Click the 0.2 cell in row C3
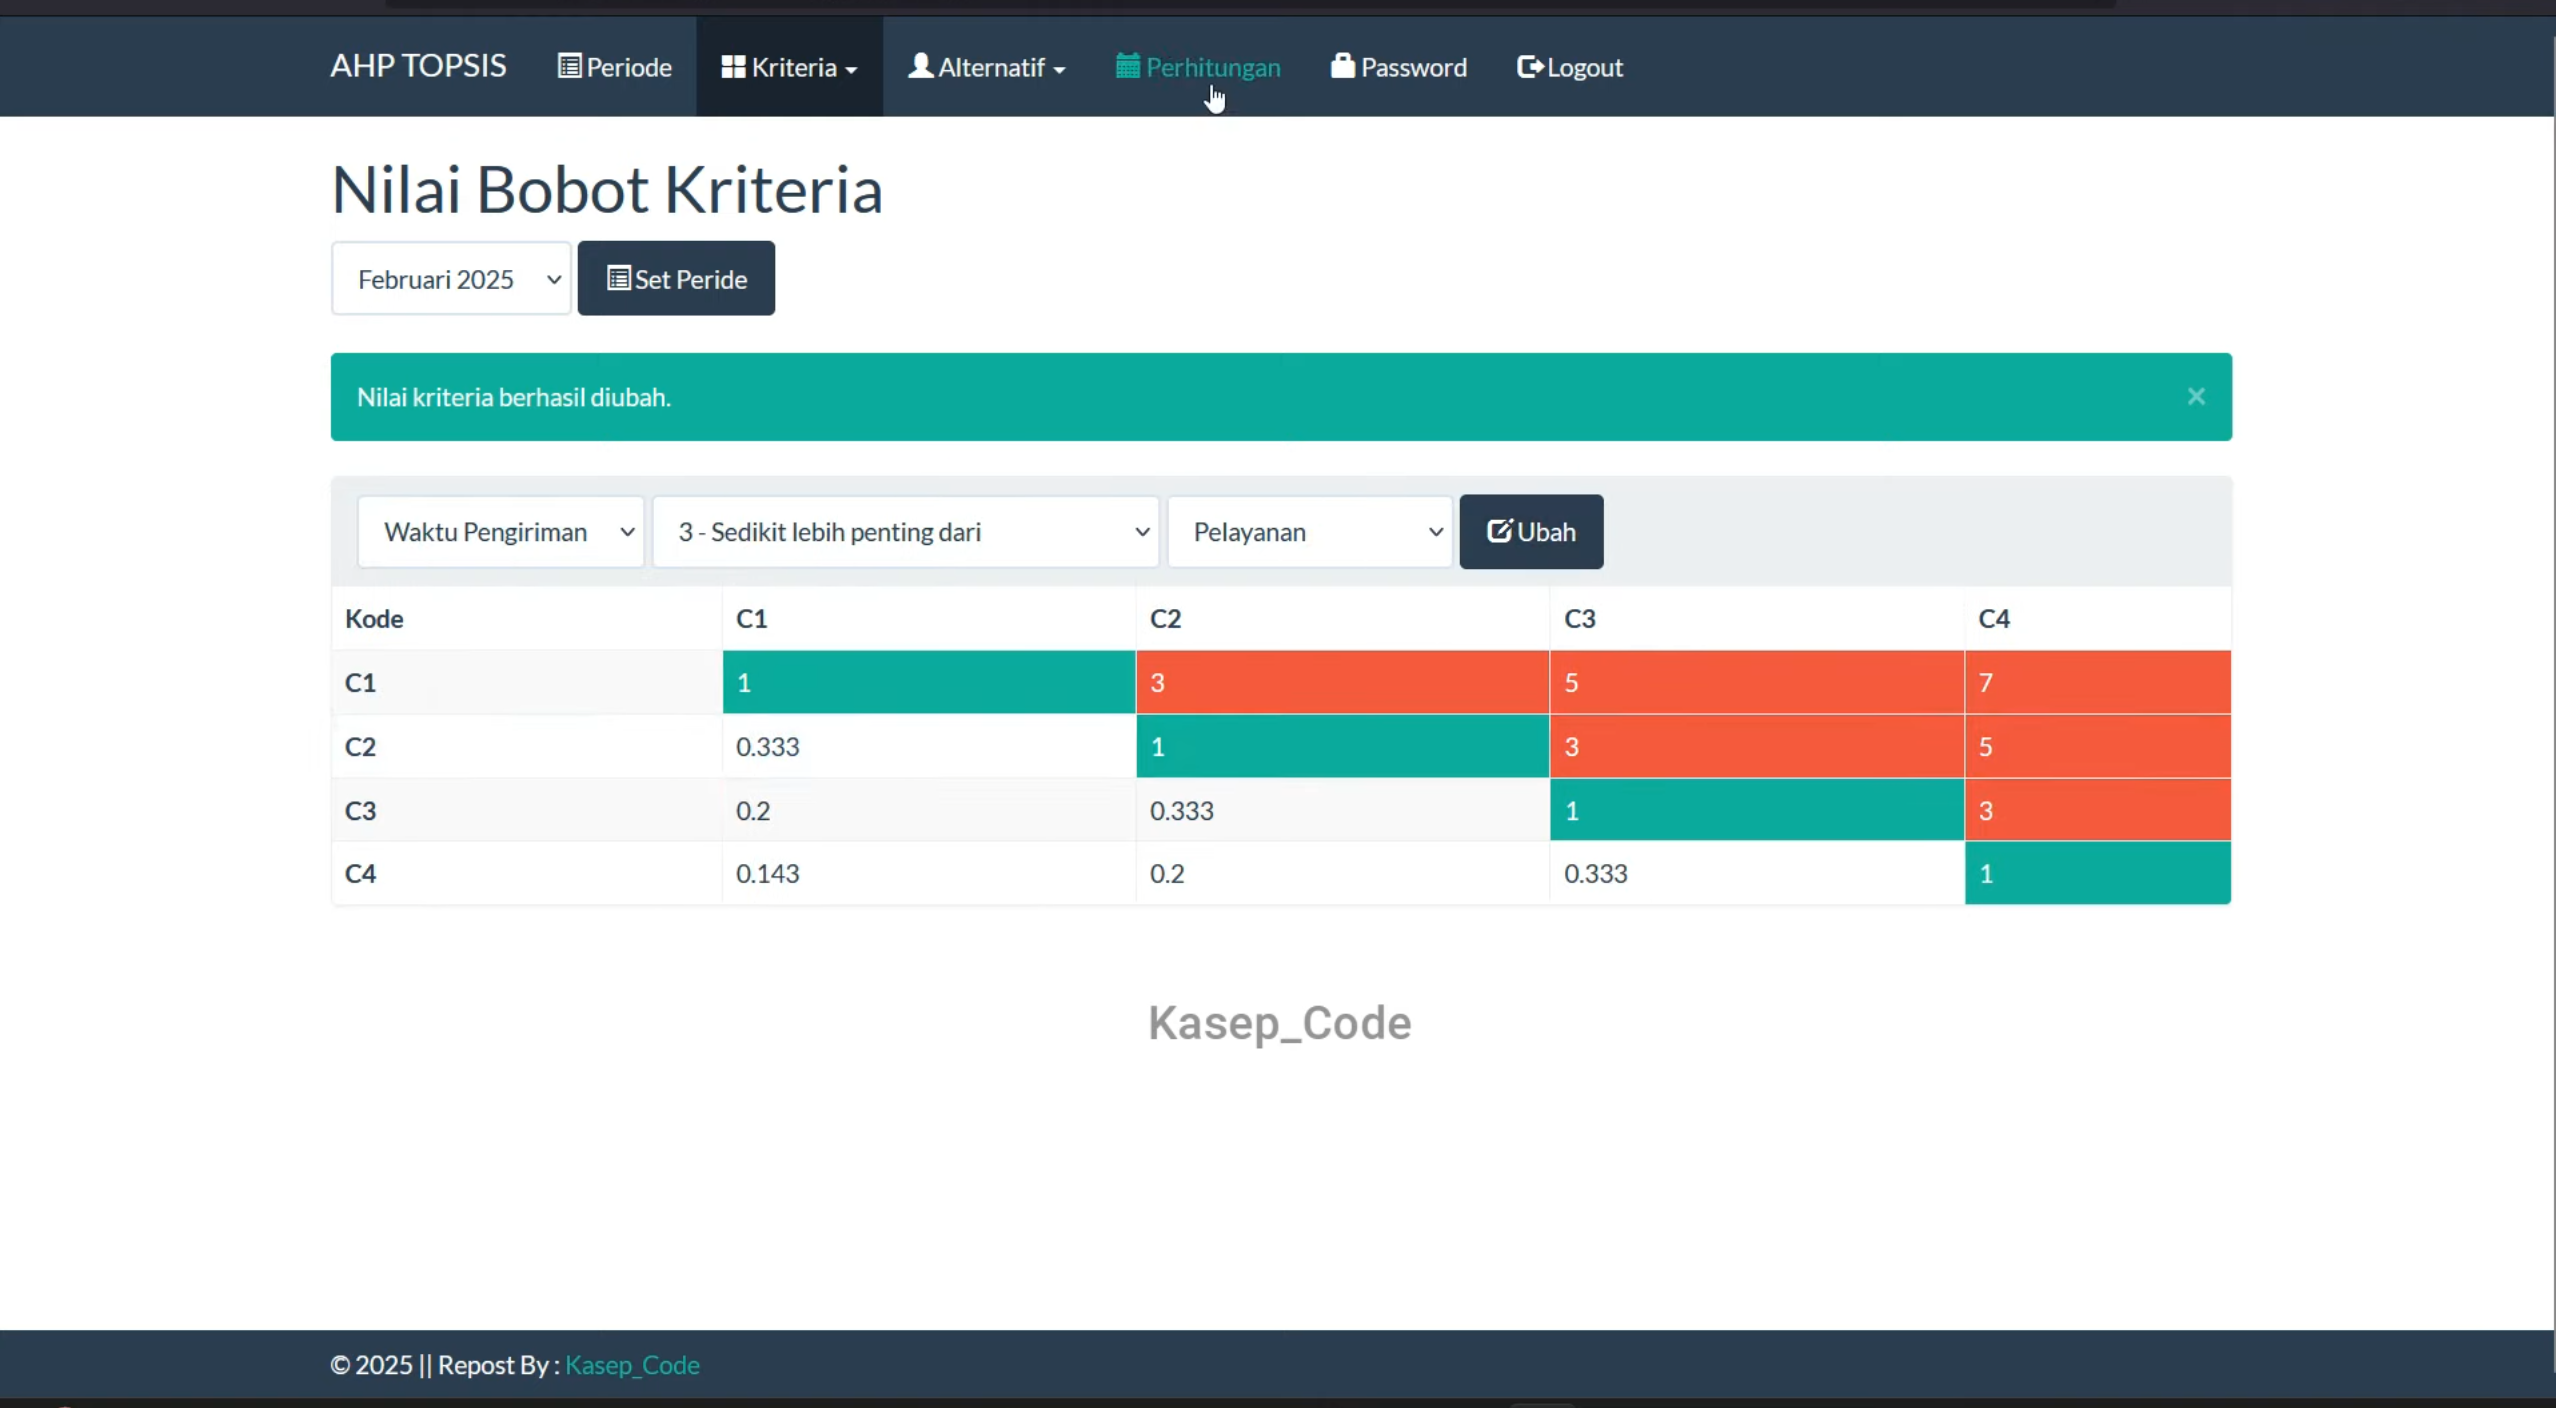 (x=928, y=810)
